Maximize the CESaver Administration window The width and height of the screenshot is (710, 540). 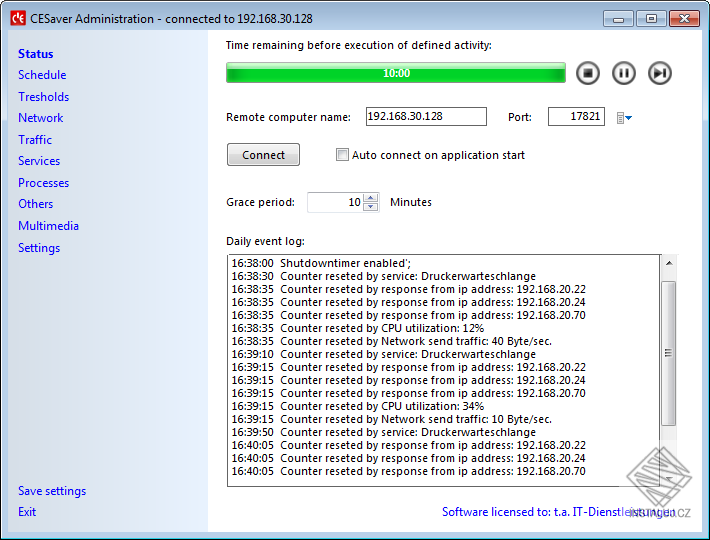(651, 19)
